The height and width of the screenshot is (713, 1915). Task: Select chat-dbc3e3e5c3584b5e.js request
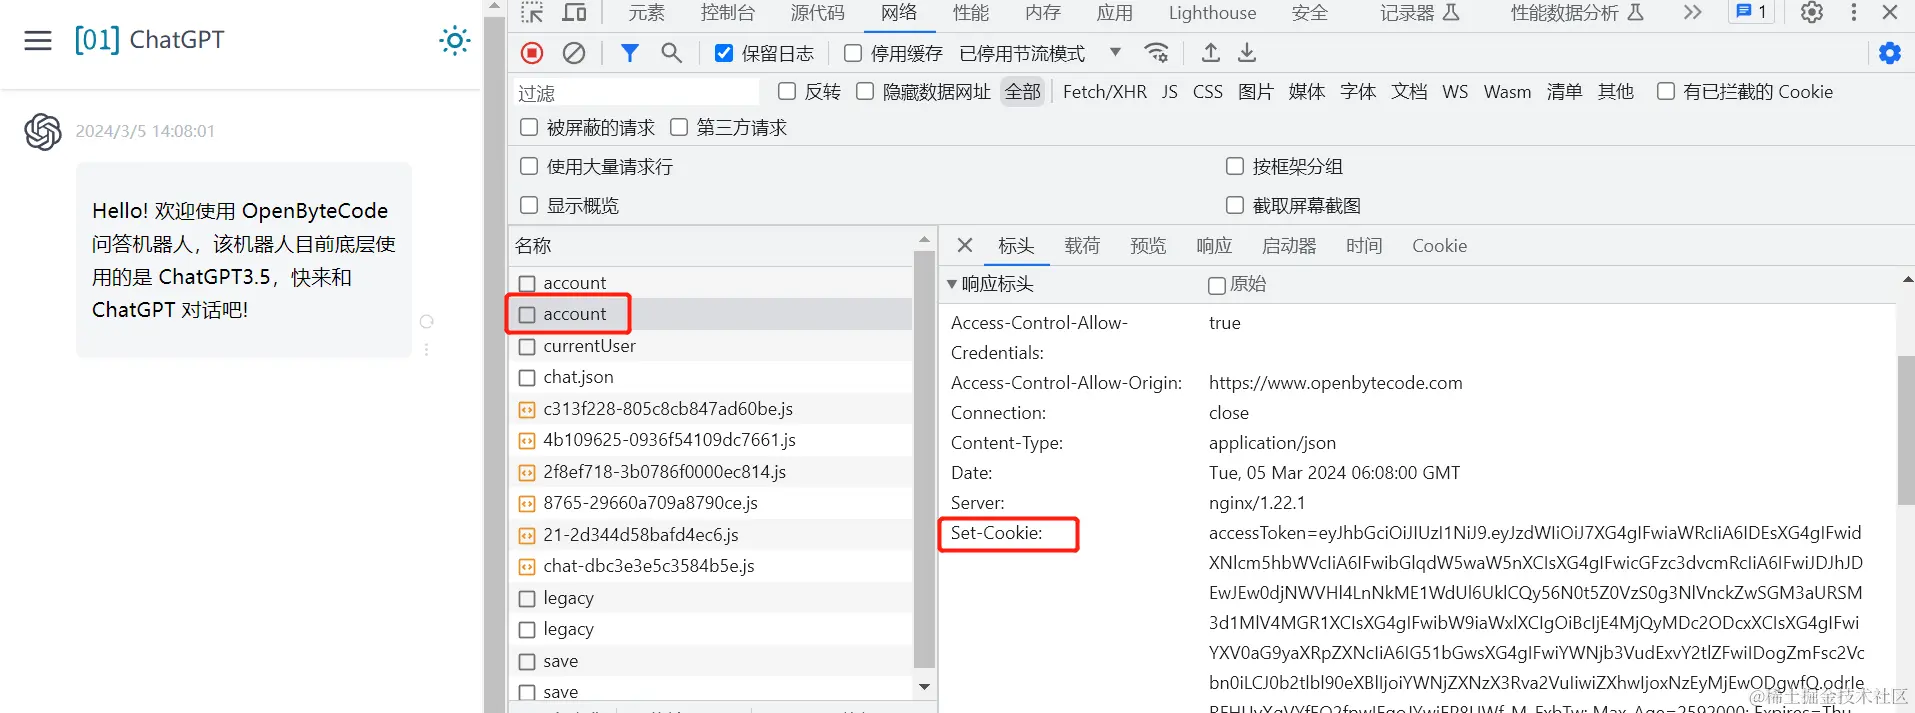[x=711, y=566]
